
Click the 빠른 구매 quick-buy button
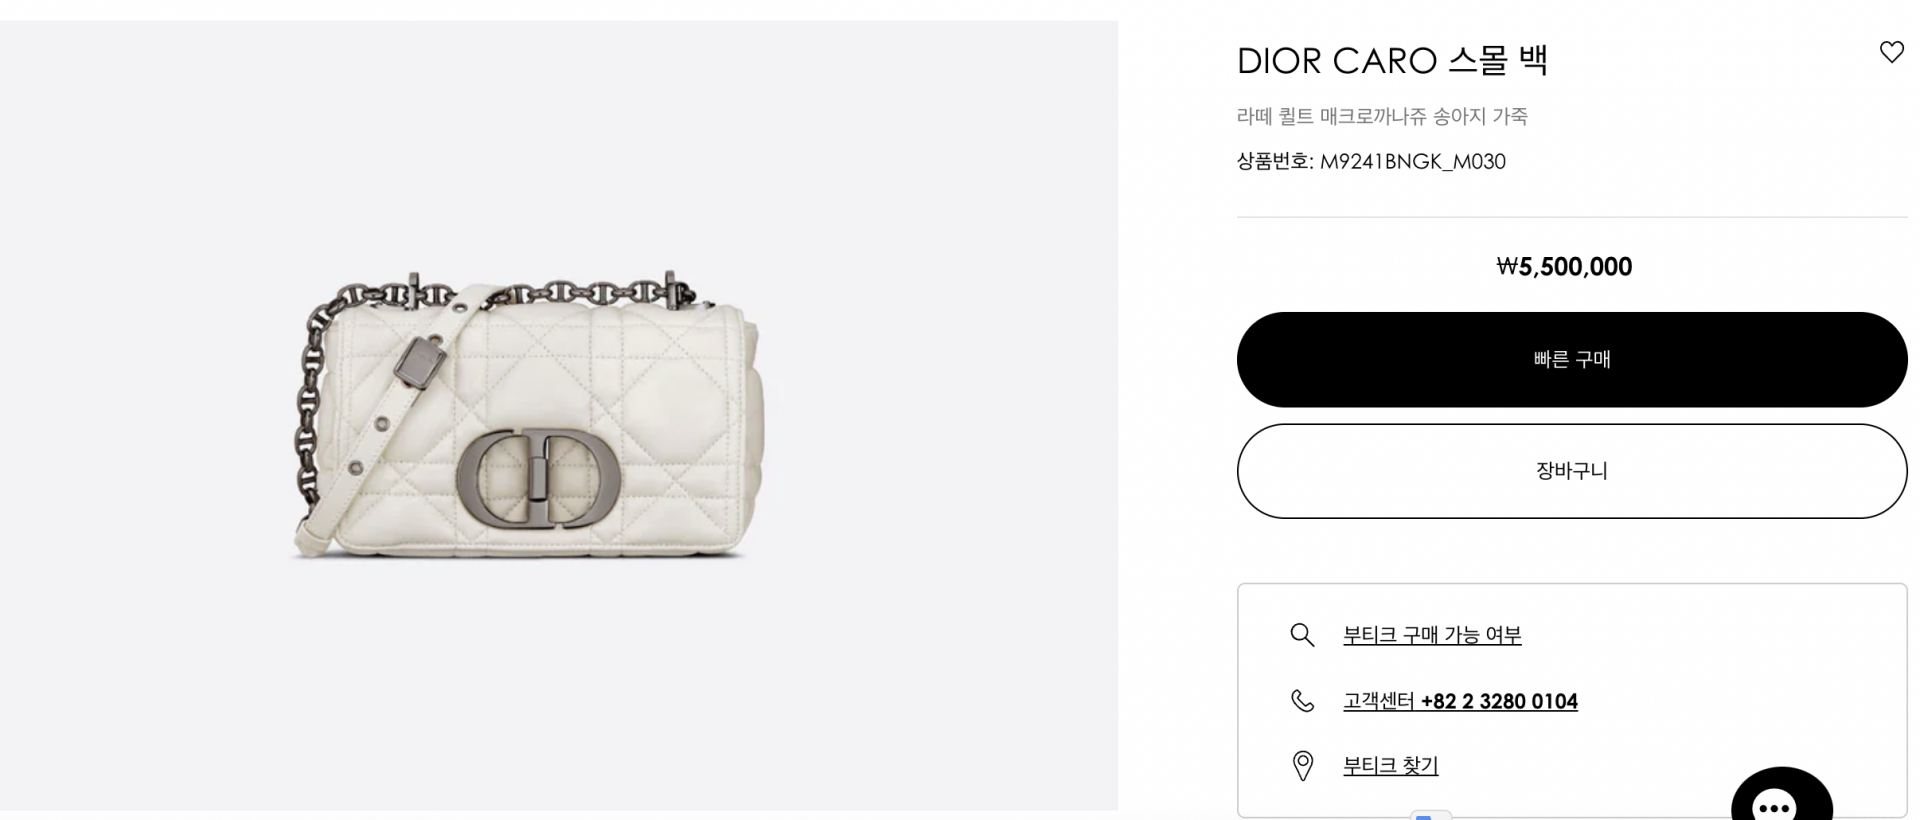click(x=1572, y=360)
